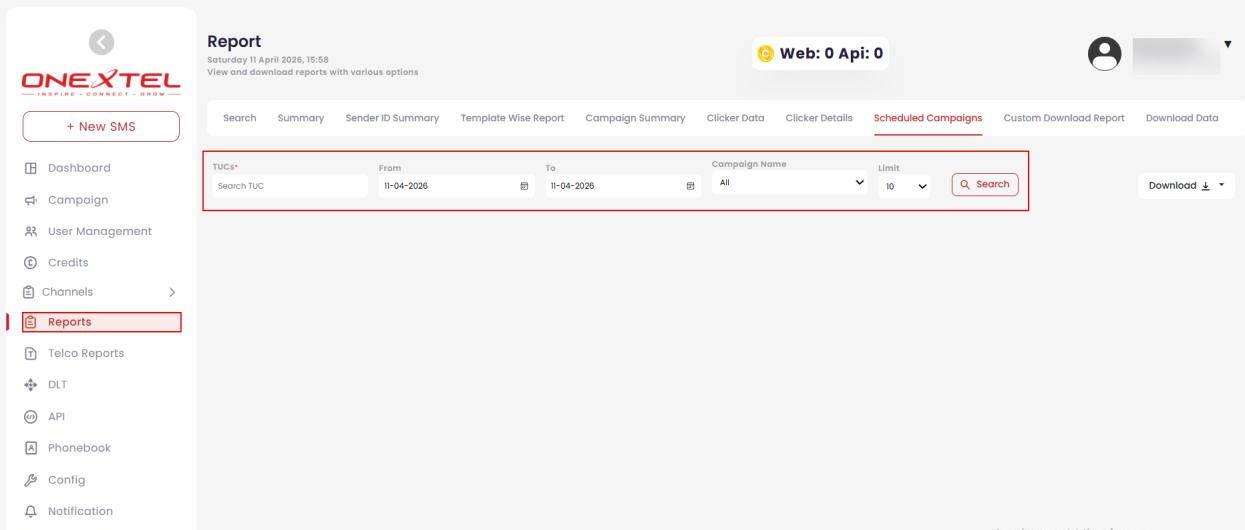The image size is (1245, 530).
Task: Click the Phonebook icon in sidebar
Action: [31, 447]
